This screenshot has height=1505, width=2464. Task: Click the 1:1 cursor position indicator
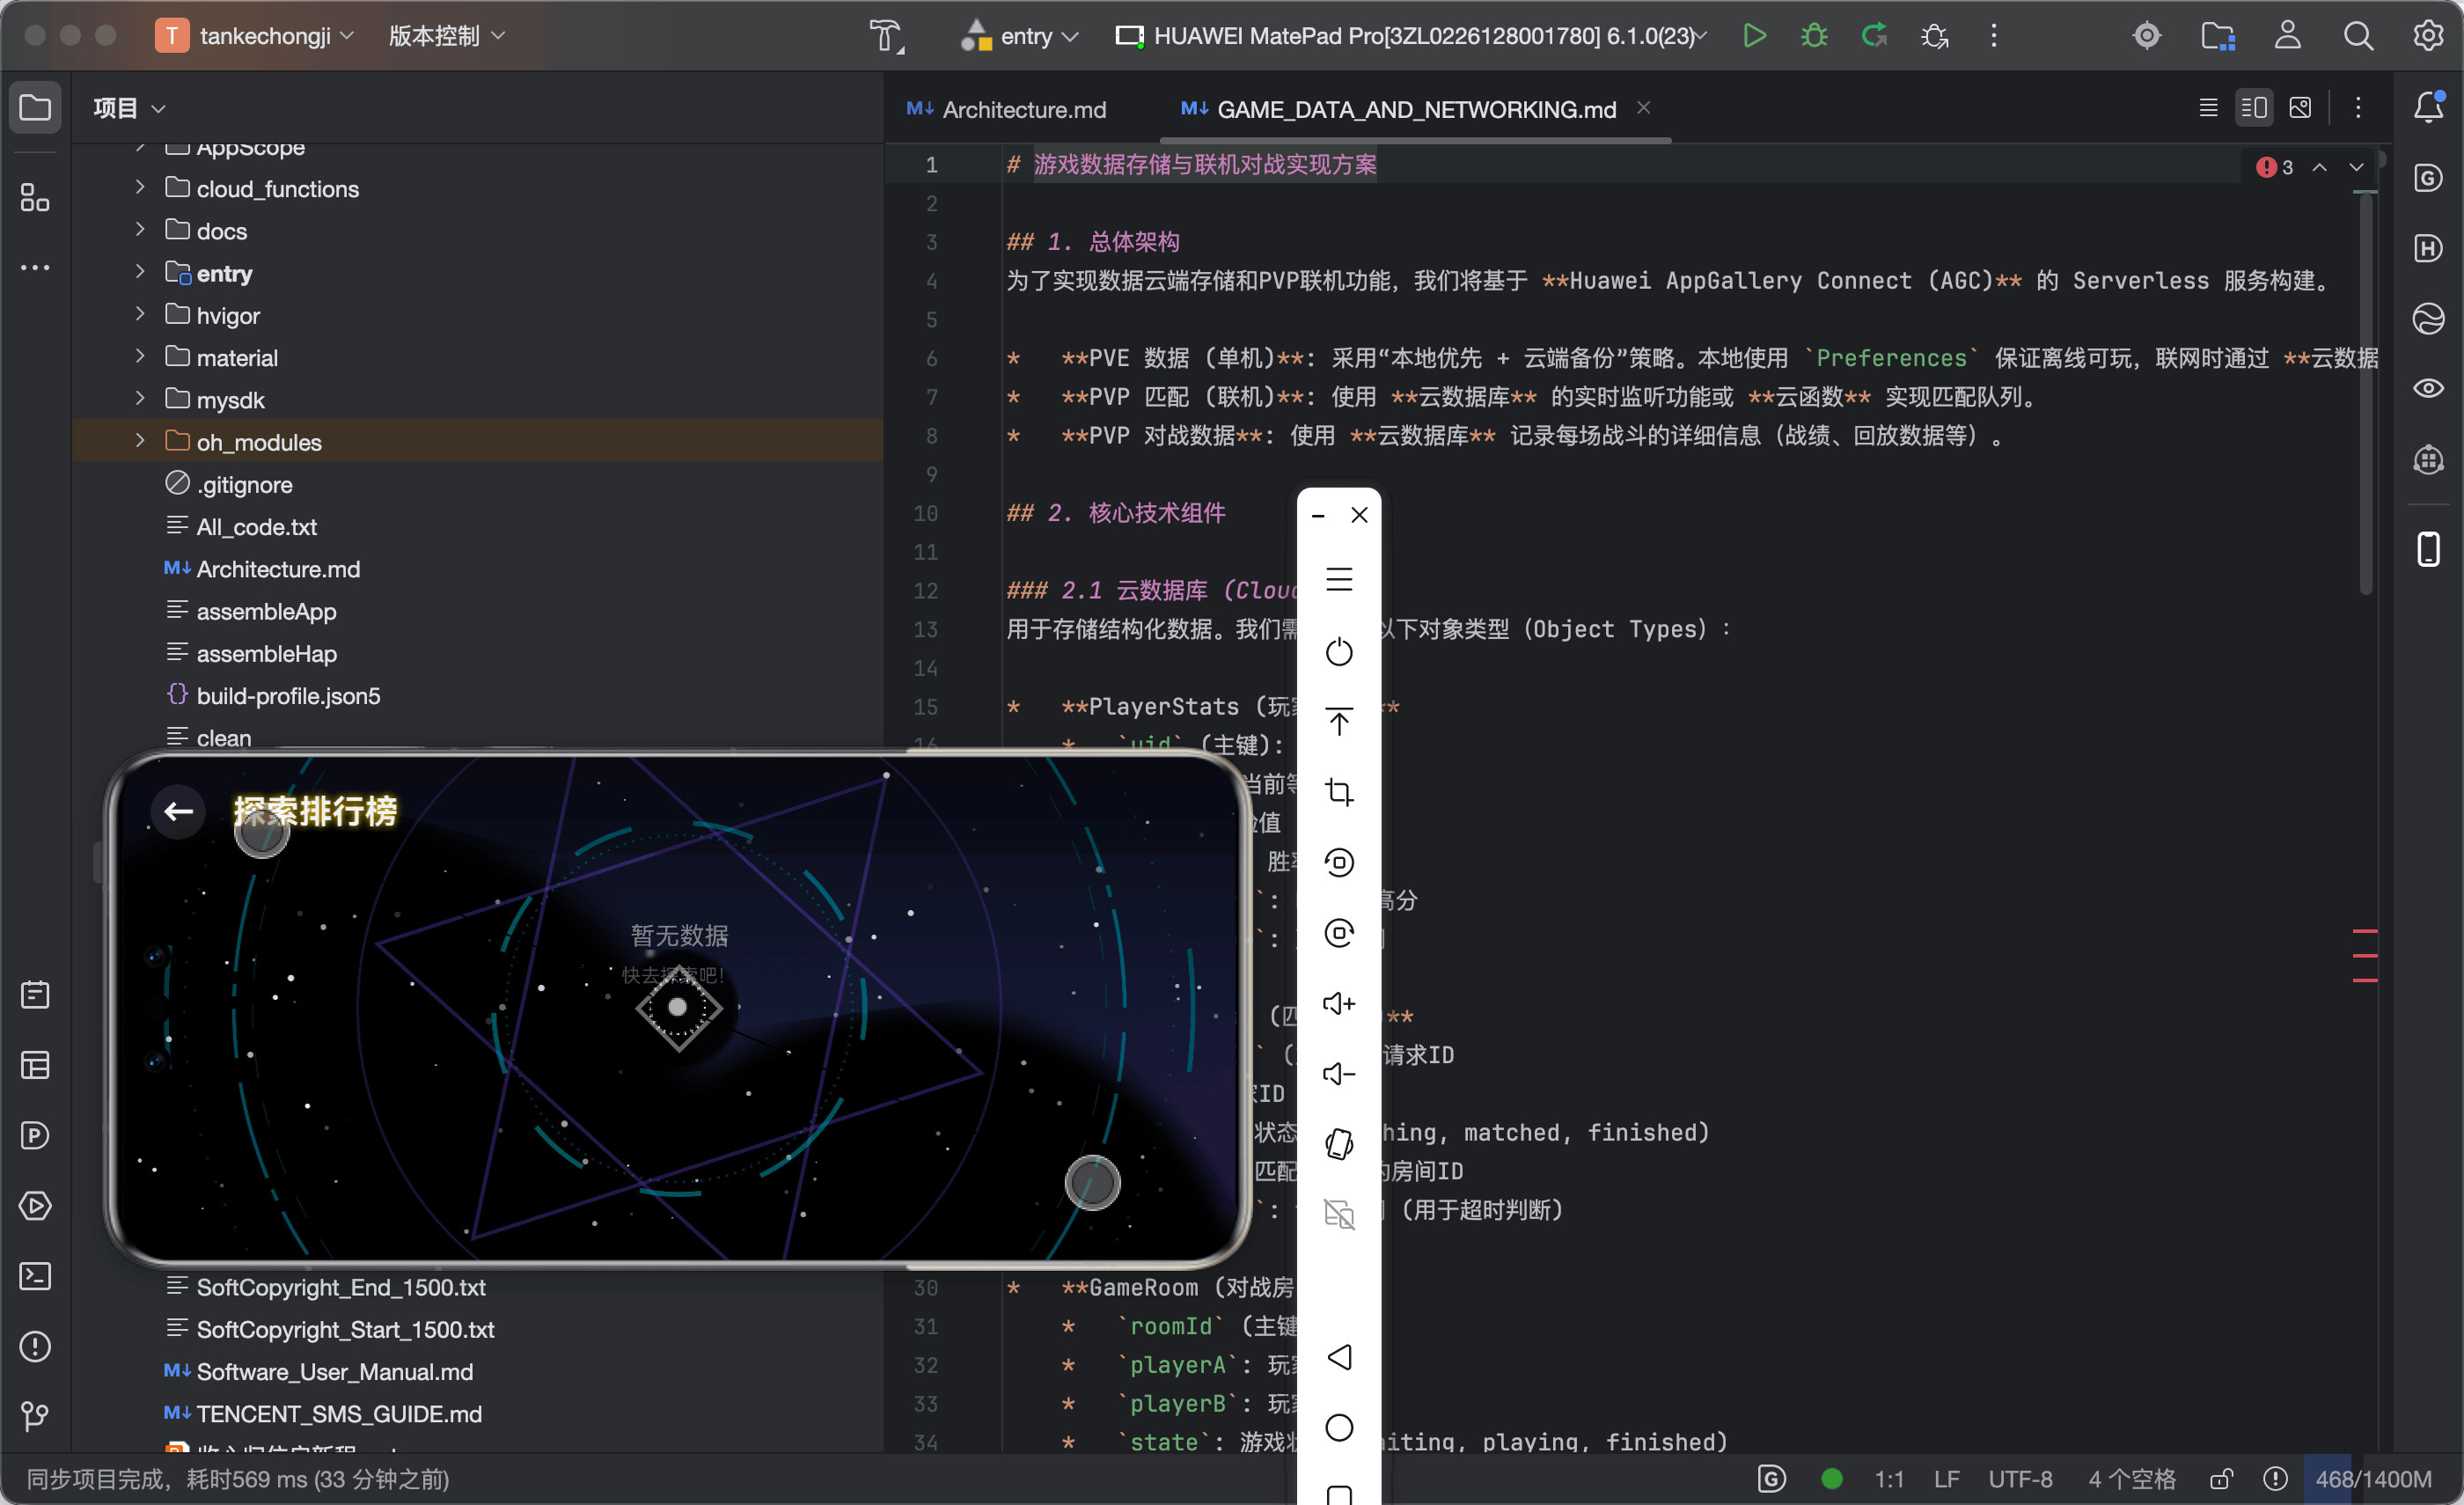click(x=1888, y=1479)
